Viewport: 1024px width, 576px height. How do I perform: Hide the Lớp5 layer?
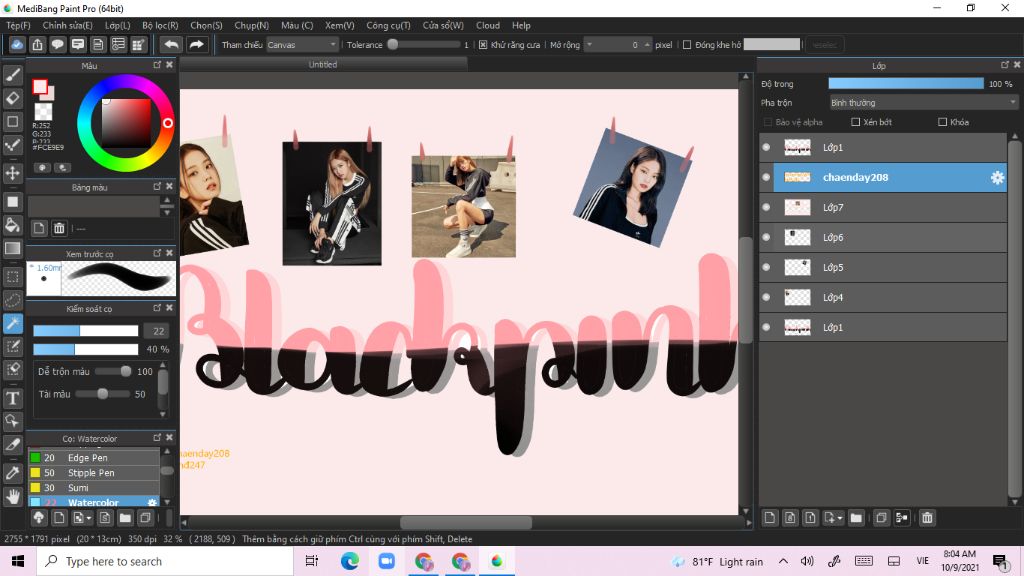tap(766, 268)
